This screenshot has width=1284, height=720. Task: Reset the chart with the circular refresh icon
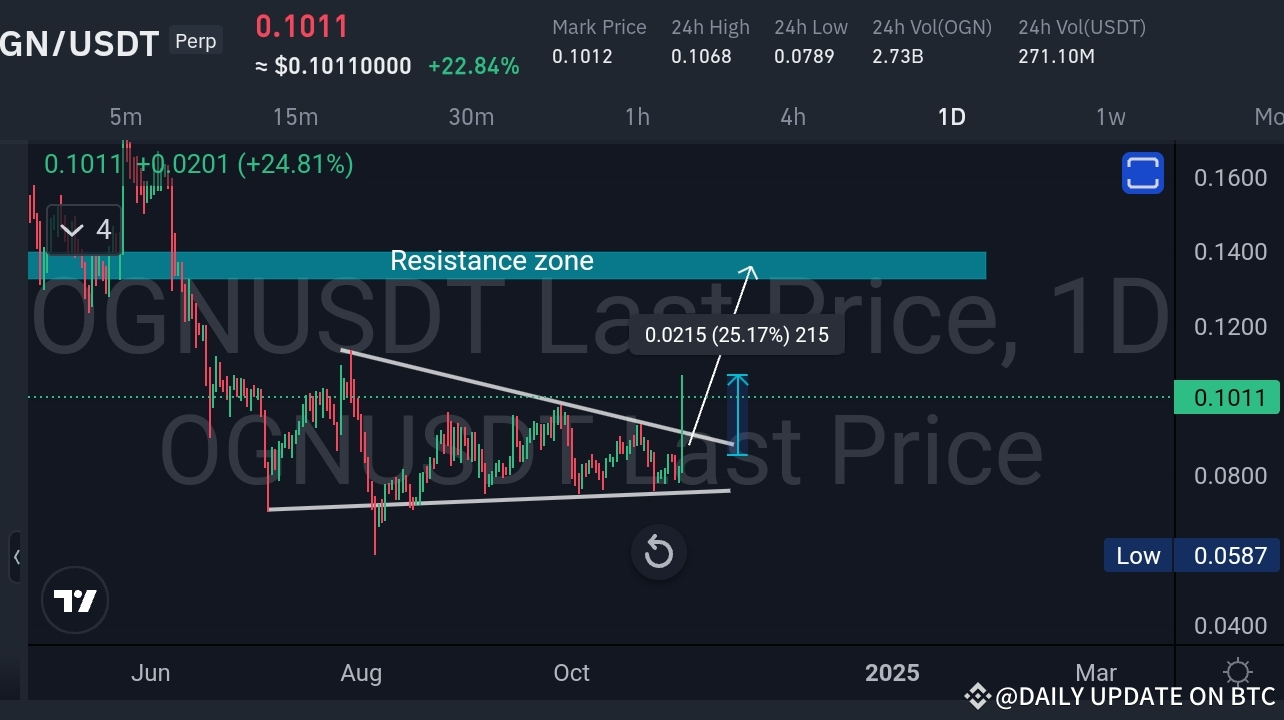[658, 552]
